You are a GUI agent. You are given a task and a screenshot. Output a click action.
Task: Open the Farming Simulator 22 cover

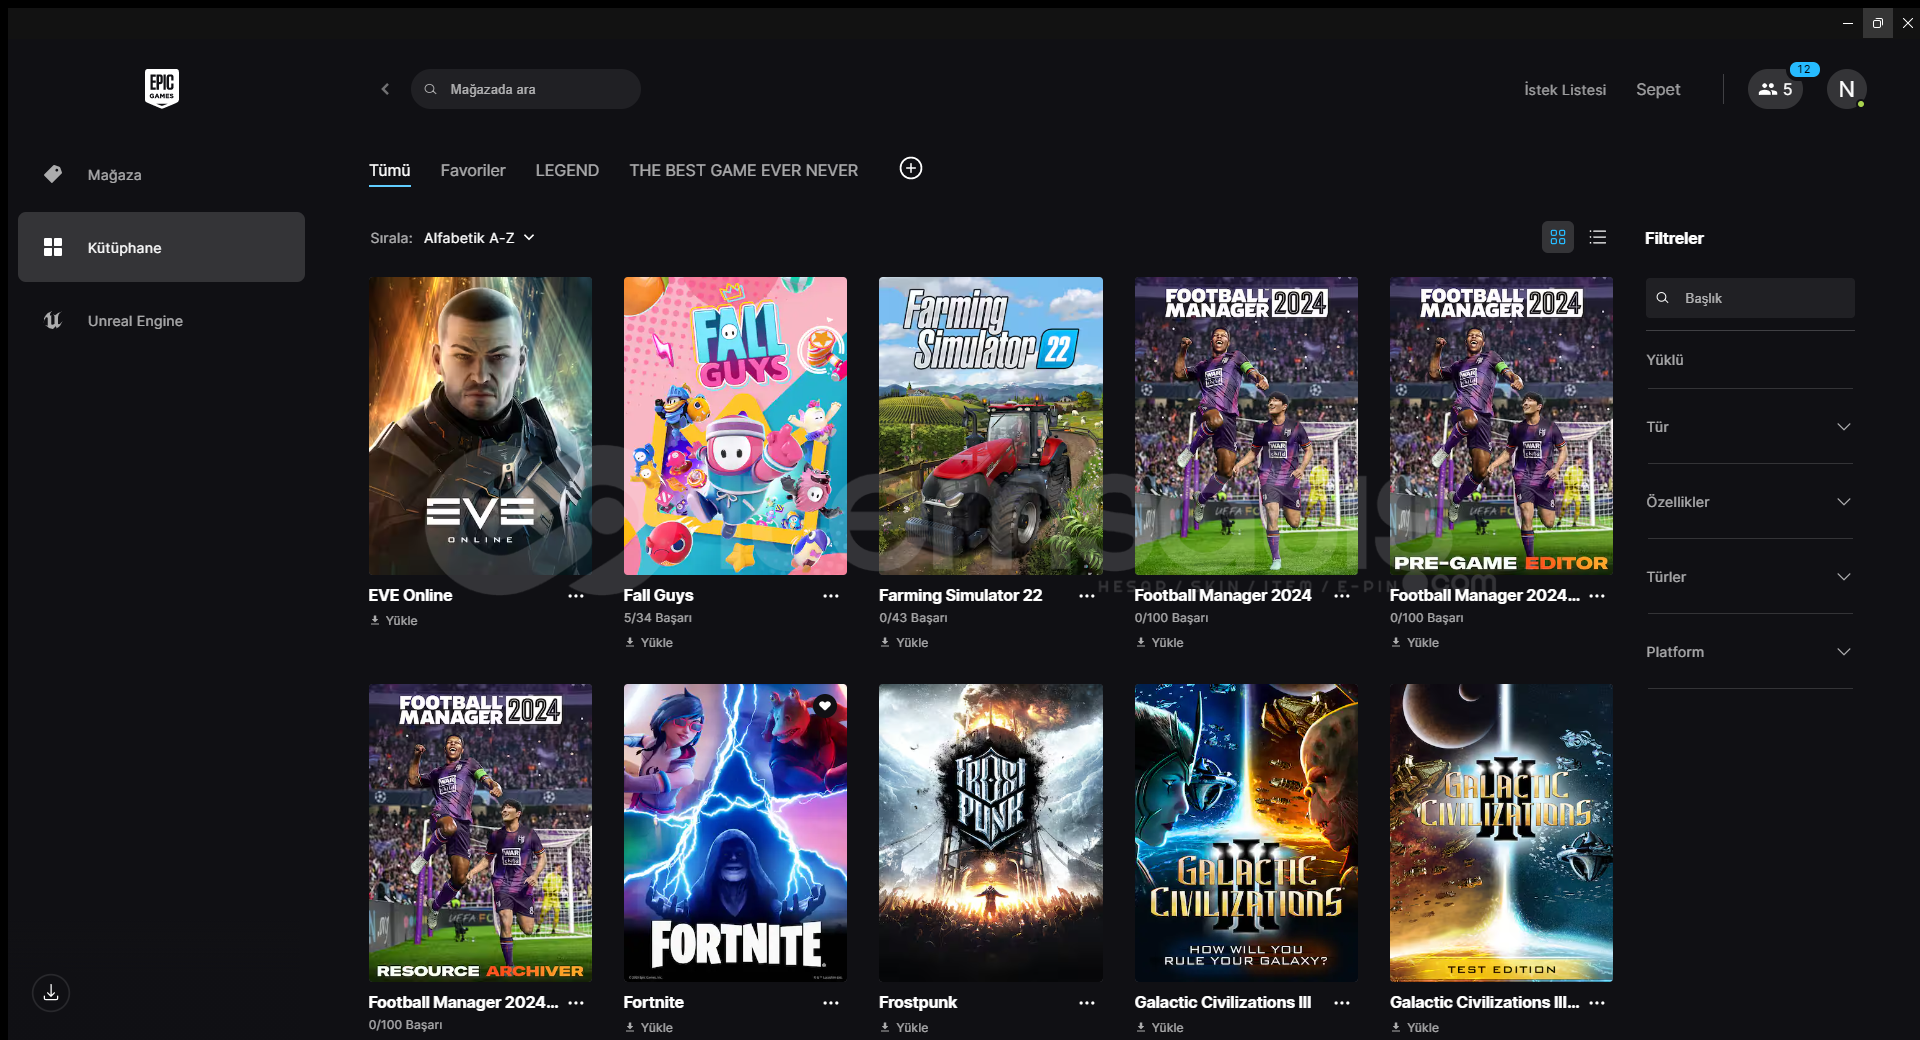pos(991,426)
